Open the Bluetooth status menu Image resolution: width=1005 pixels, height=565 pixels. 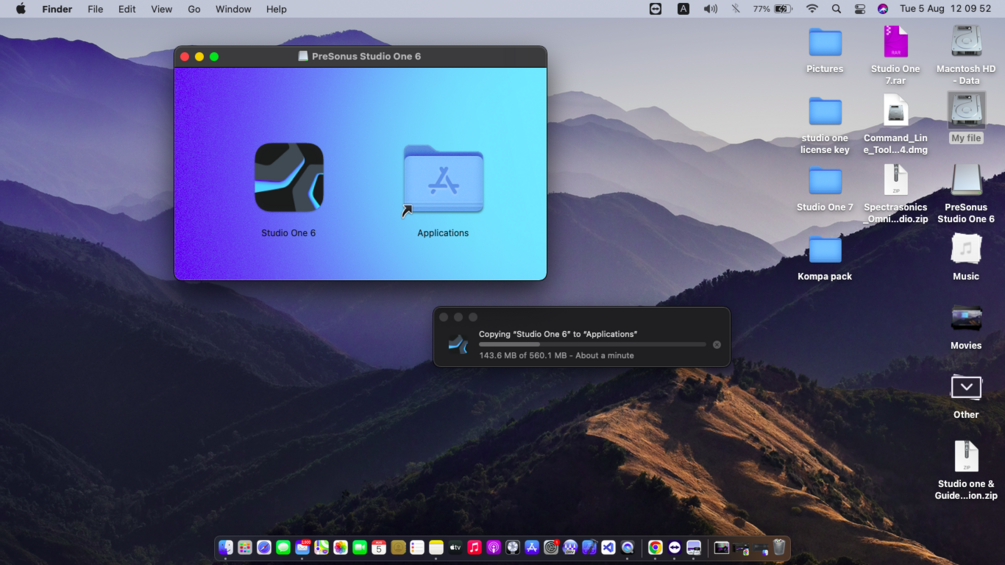(736, 9)
